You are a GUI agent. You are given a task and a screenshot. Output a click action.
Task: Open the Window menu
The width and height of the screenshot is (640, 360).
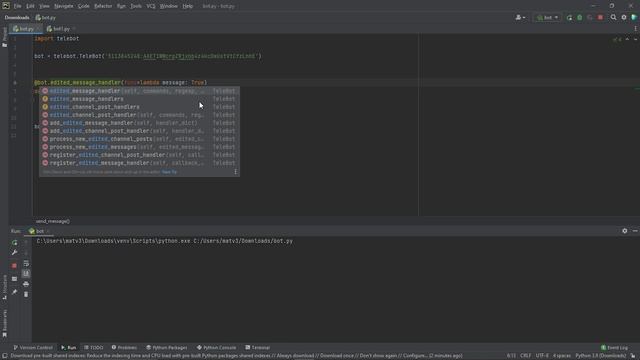[x=169, y=6]
